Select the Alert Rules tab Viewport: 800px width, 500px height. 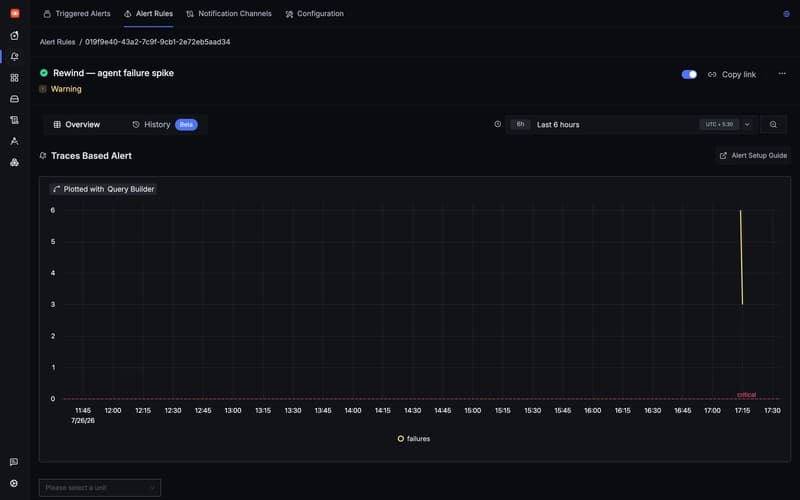pyautogui.click(x=148, y=14)
